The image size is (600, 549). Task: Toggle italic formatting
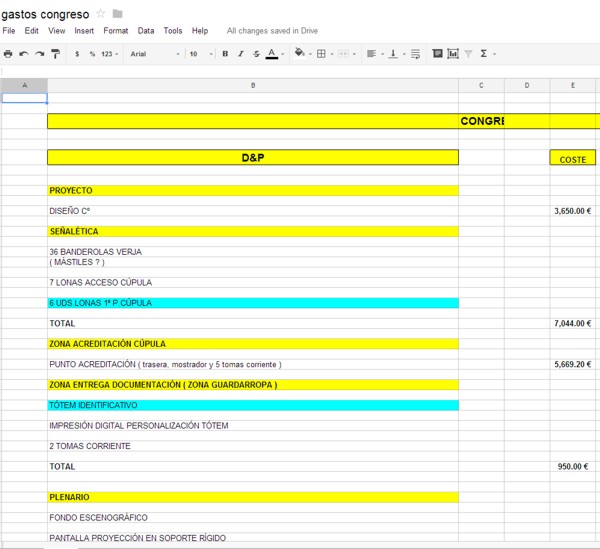click(240, 53)
